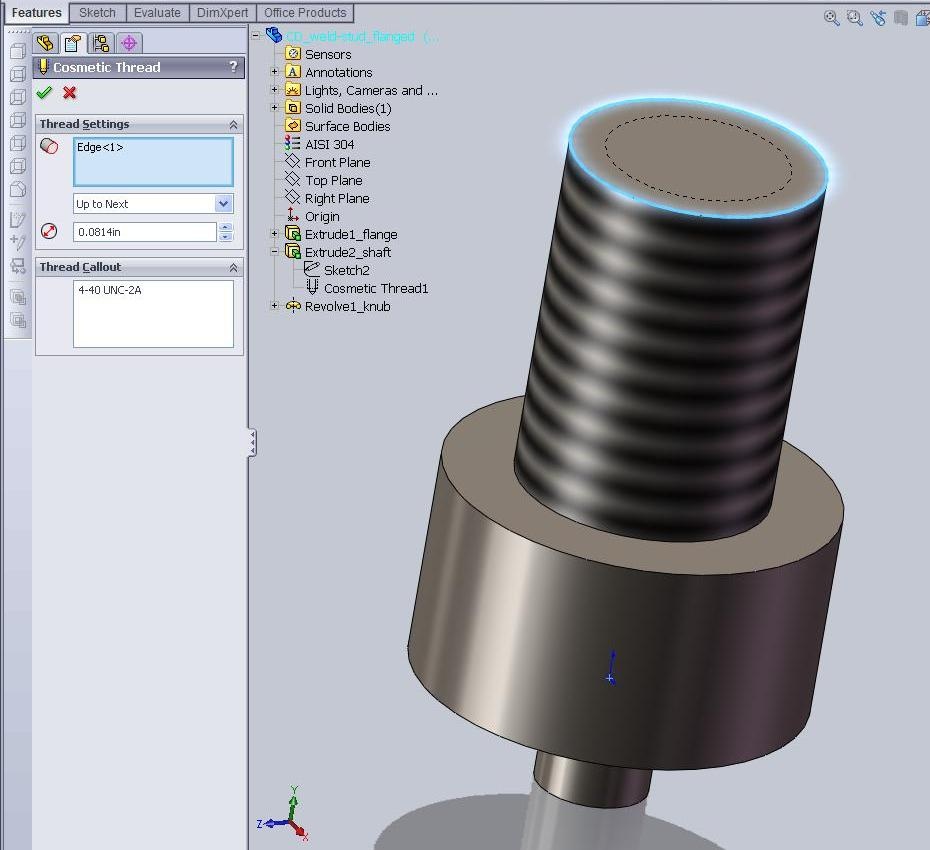Viewport: 930px width, 850px height.
Task: Collapse the Thread Settings section
Action: pyautogui.click(x=233, y=125)
